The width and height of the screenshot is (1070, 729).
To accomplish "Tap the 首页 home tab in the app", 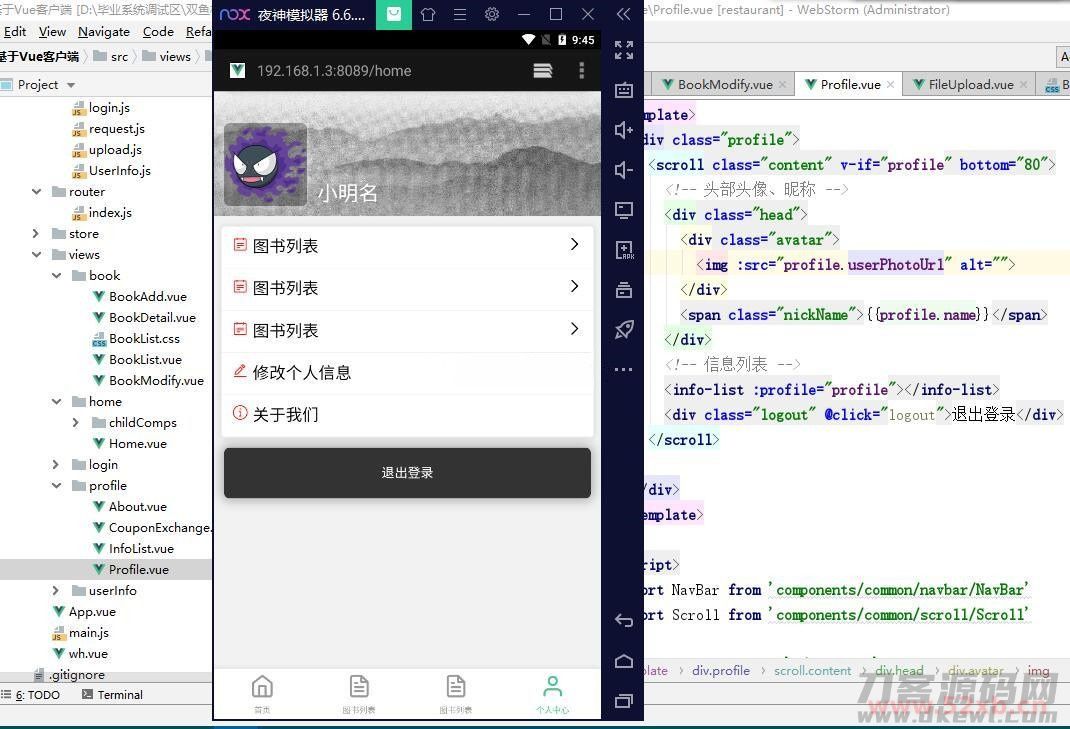I will coord(262,692).
